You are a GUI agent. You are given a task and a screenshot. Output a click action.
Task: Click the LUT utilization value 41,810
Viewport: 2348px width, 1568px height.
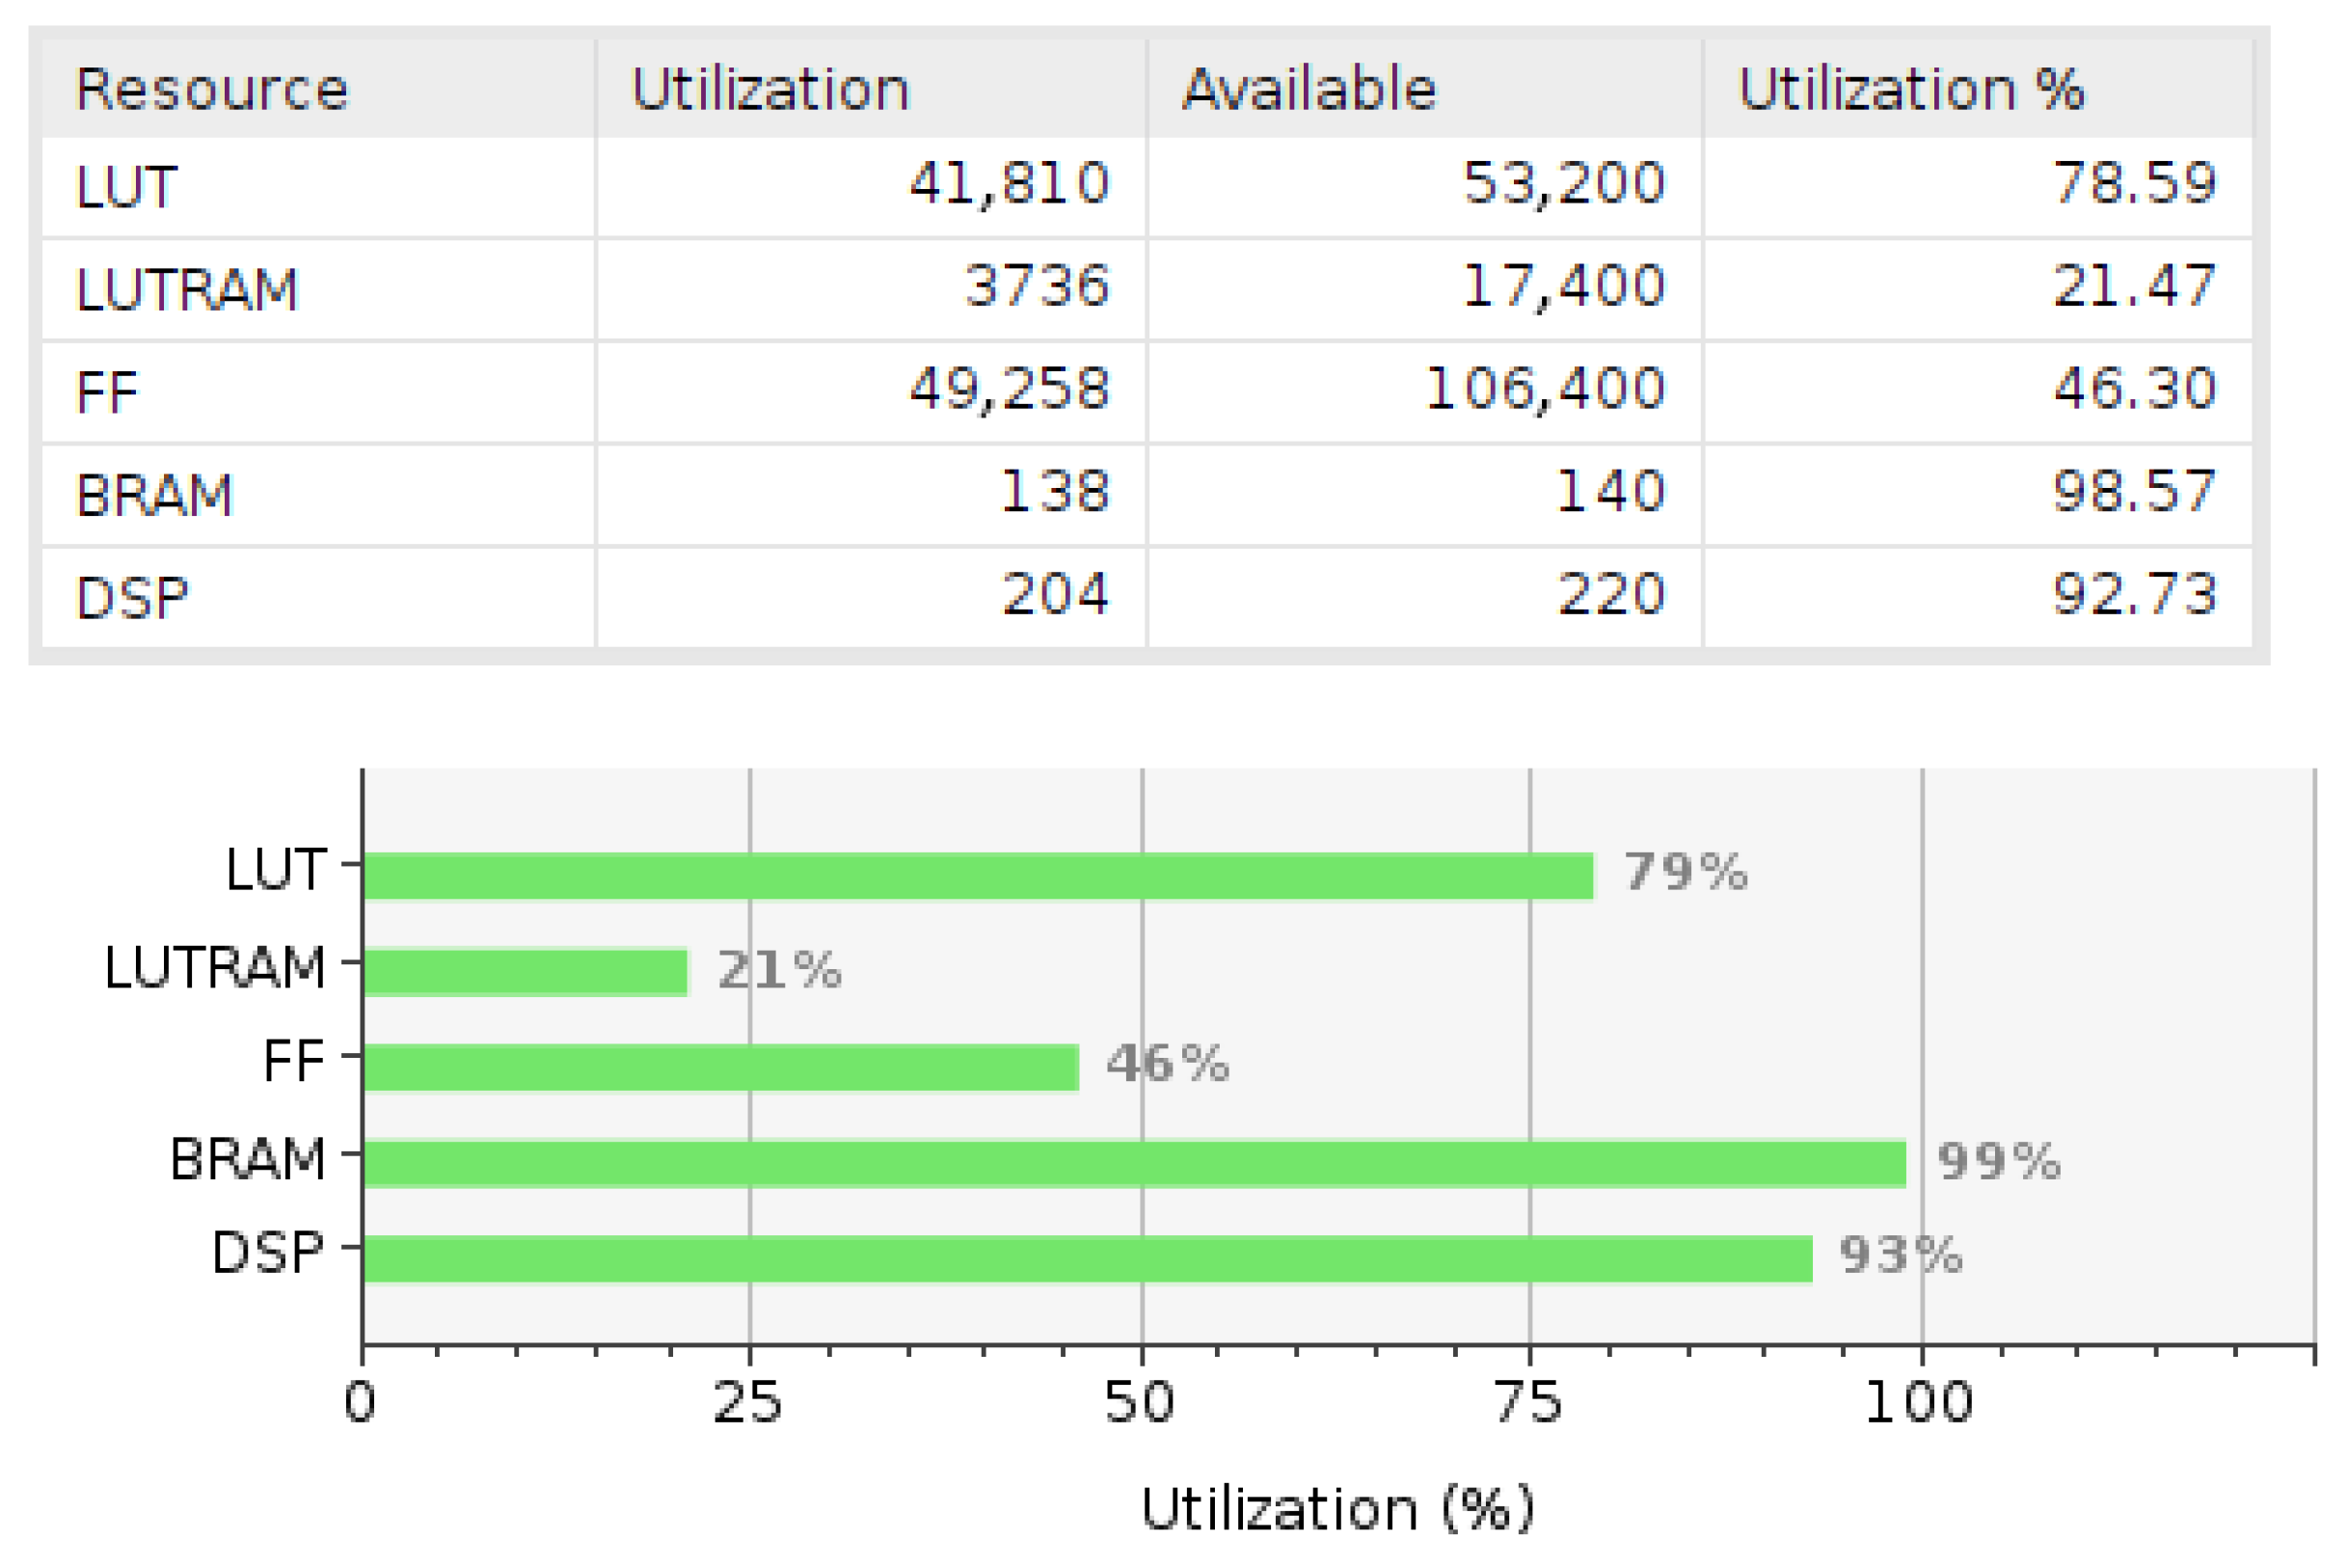pos(1009,184)
